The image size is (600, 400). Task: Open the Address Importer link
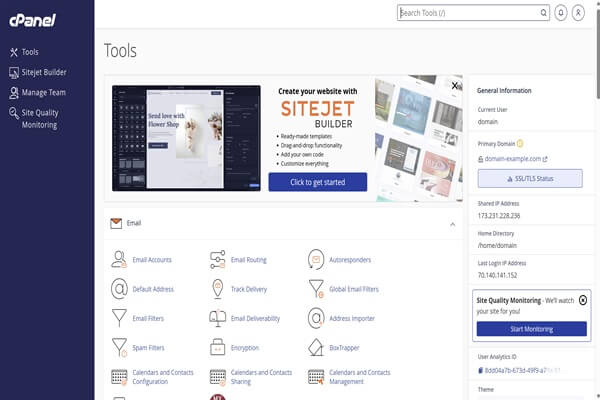coord(352,318)
